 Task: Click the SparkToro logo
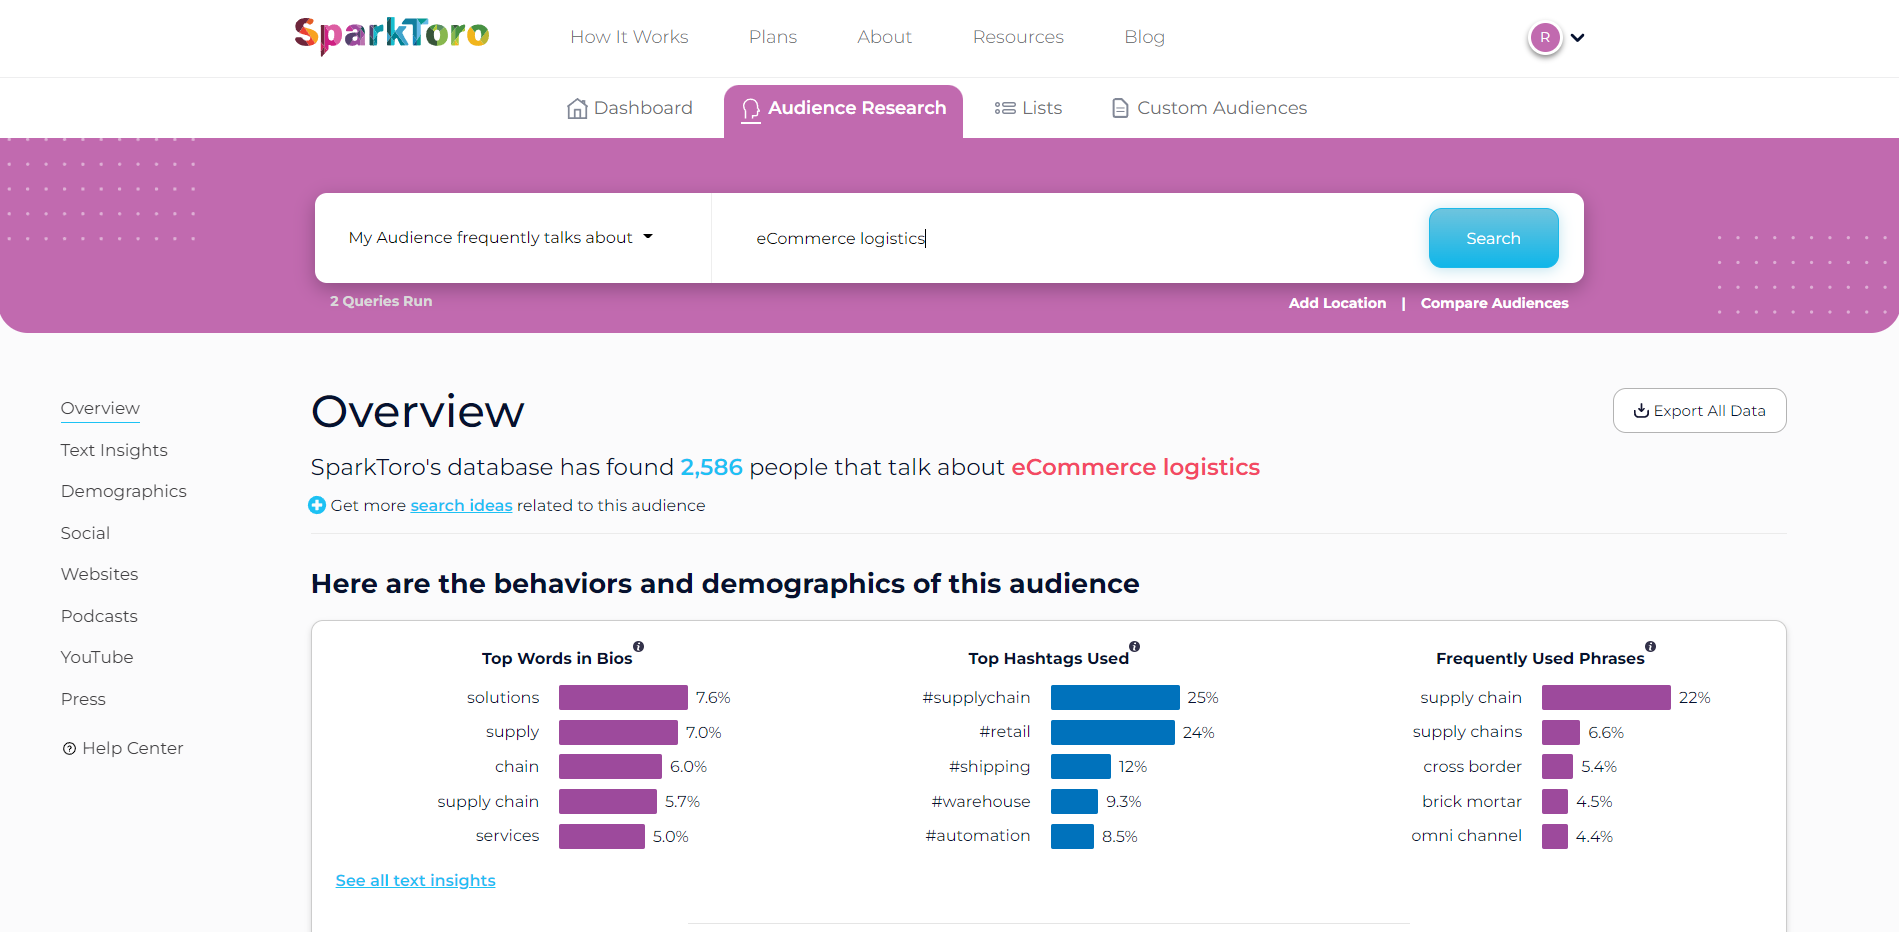[x=392, y=36]
